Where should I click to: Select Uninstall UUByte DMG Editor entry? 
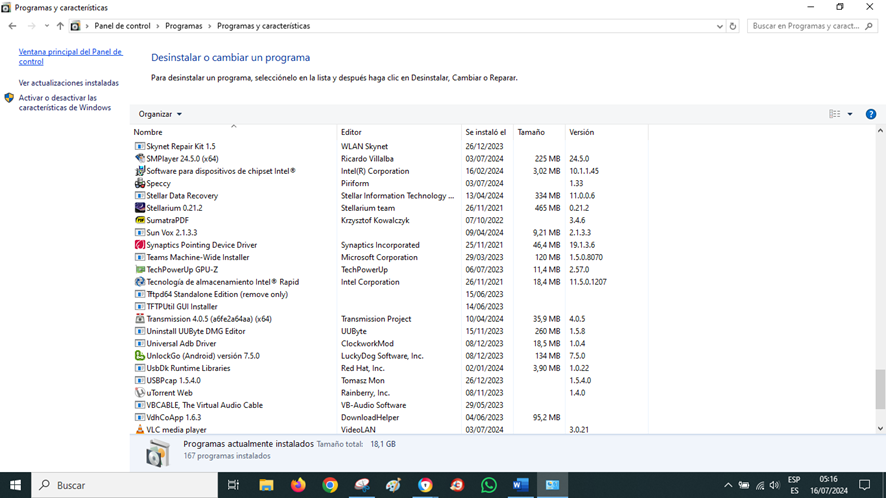click(x=390, y=331)
